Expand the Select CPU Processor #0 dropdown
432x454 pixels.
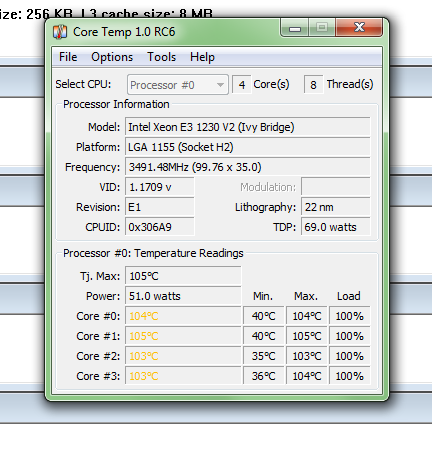tap(178, 85)
